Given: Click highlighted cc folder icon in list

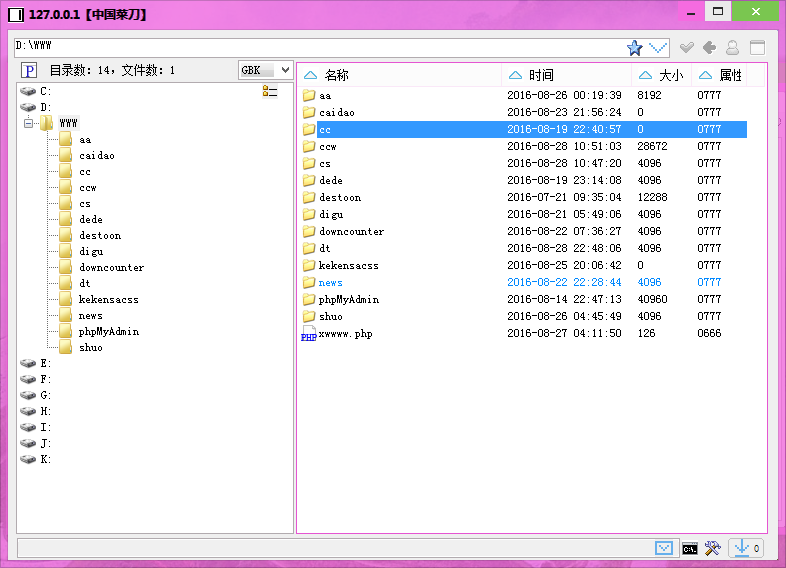Looking at the screenshot, I should [x=309, y=129].
